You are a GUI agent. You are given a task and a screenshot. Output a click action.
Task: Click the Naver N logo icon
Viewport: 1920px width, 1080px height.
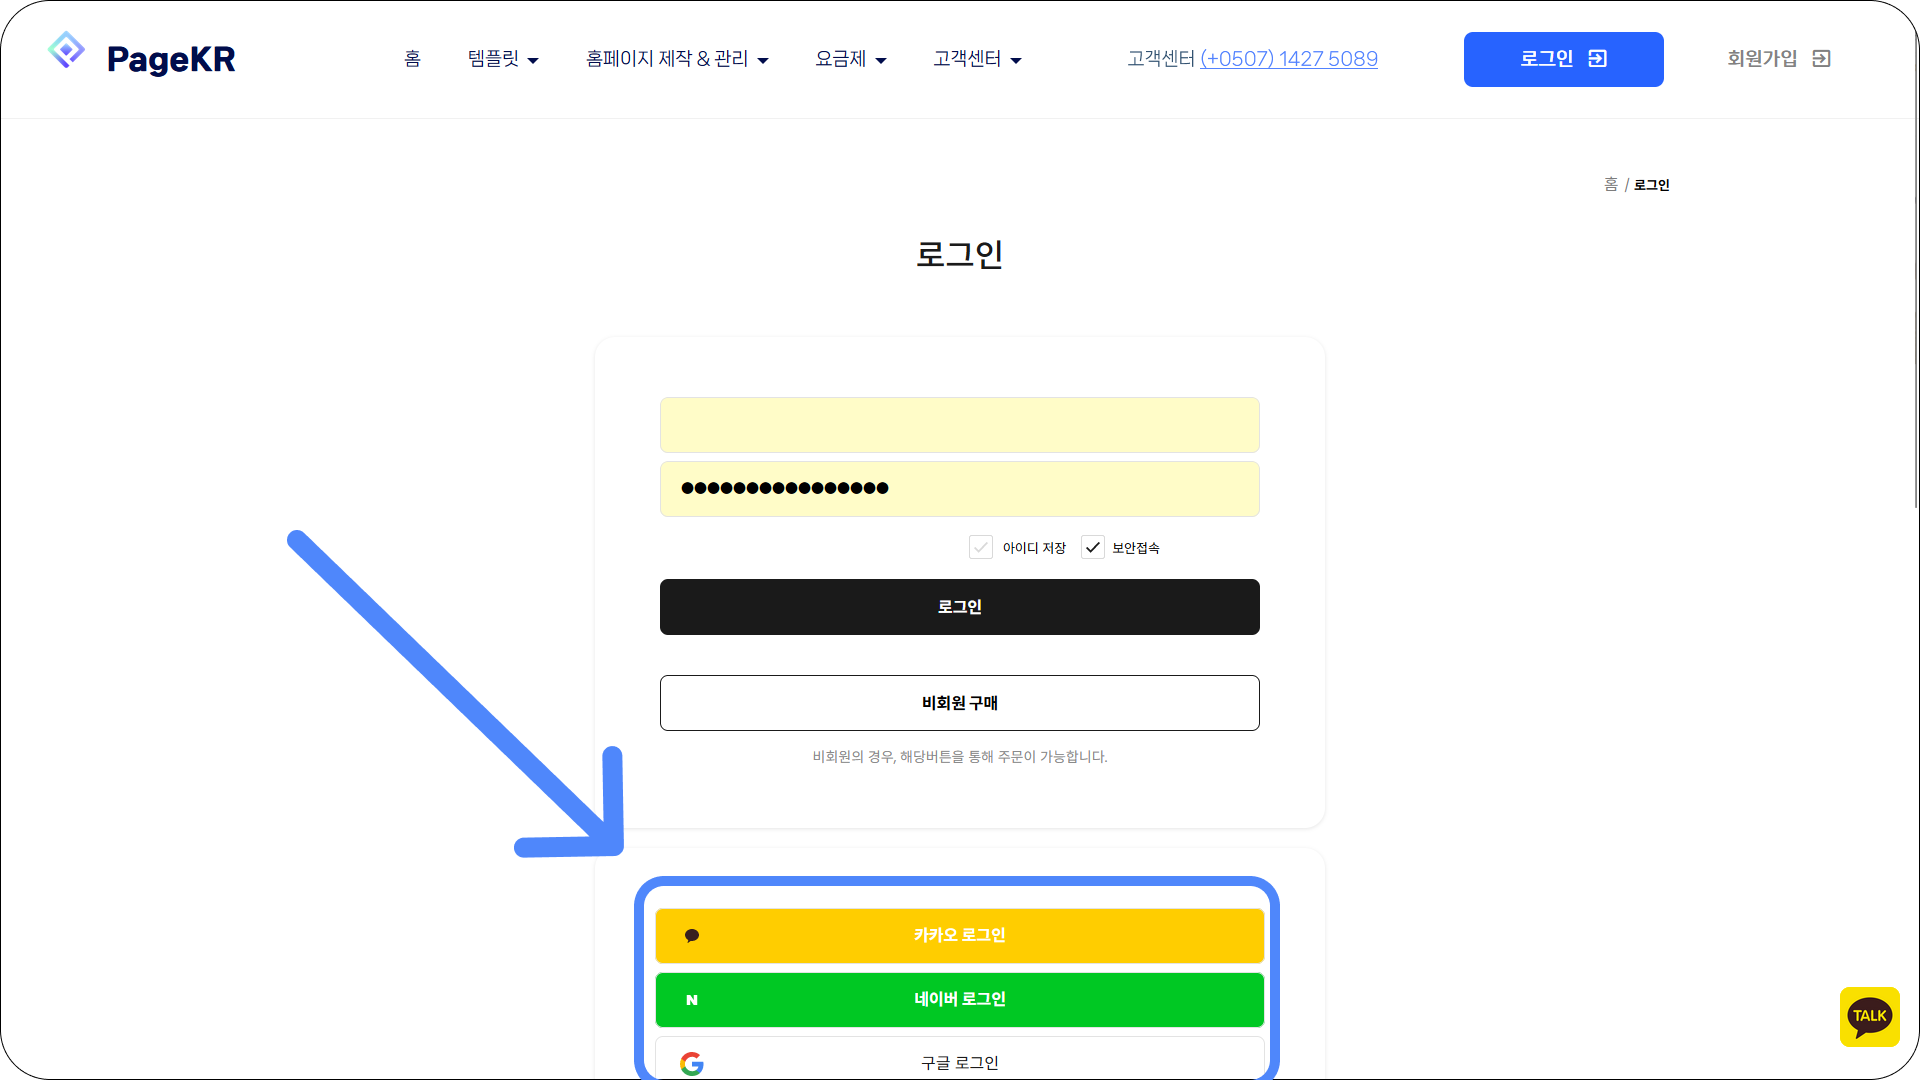point(692,1000)
